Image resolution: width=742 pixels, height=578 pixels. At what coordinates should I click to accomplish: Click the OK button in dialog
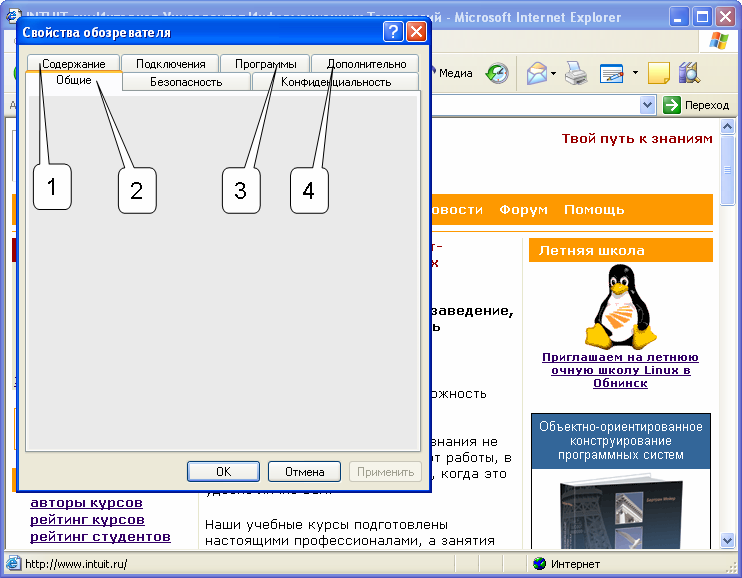coord(223,471)
